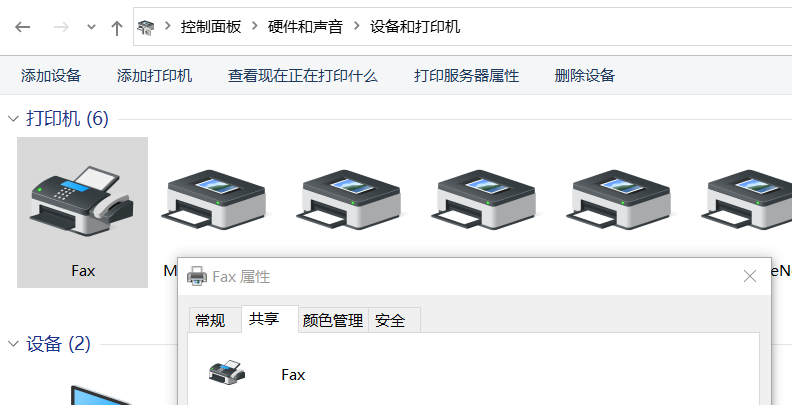Select the fourth printer icon in the row

point(484,199)
